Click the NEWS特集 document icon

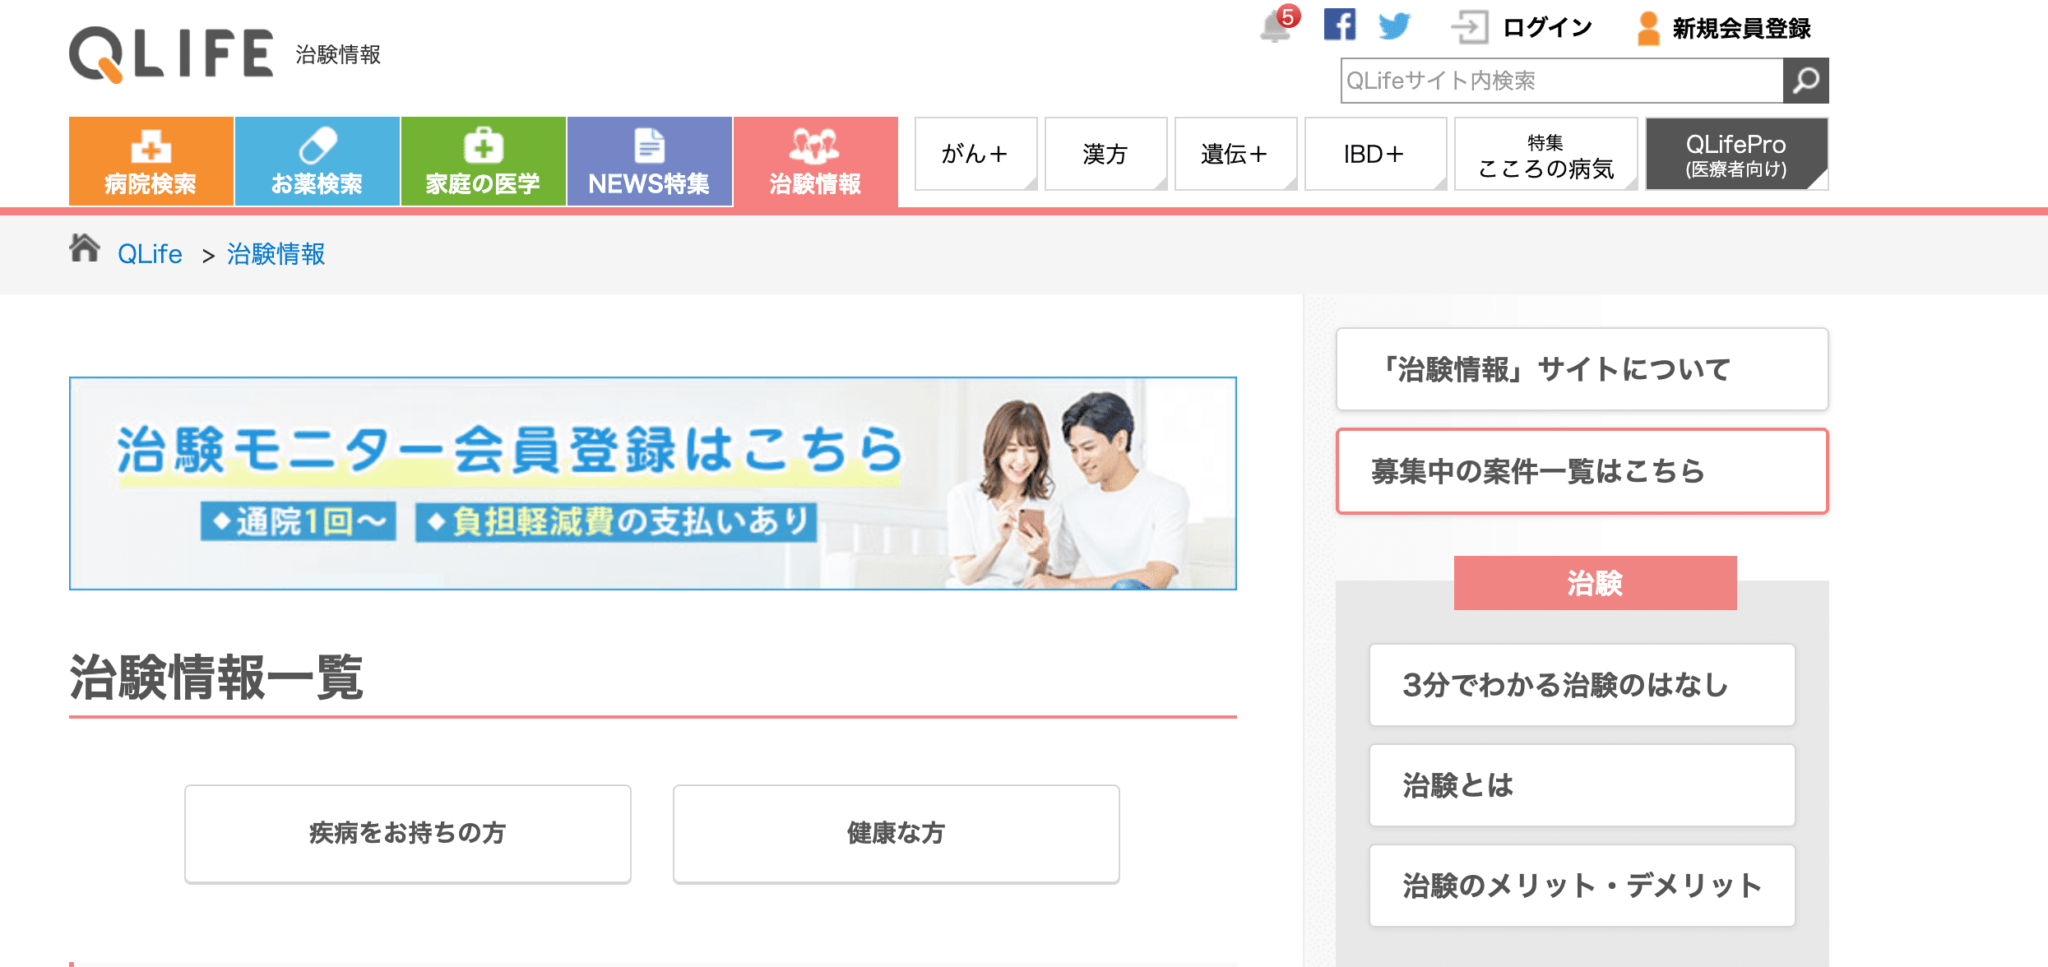[x=649, y=143]
